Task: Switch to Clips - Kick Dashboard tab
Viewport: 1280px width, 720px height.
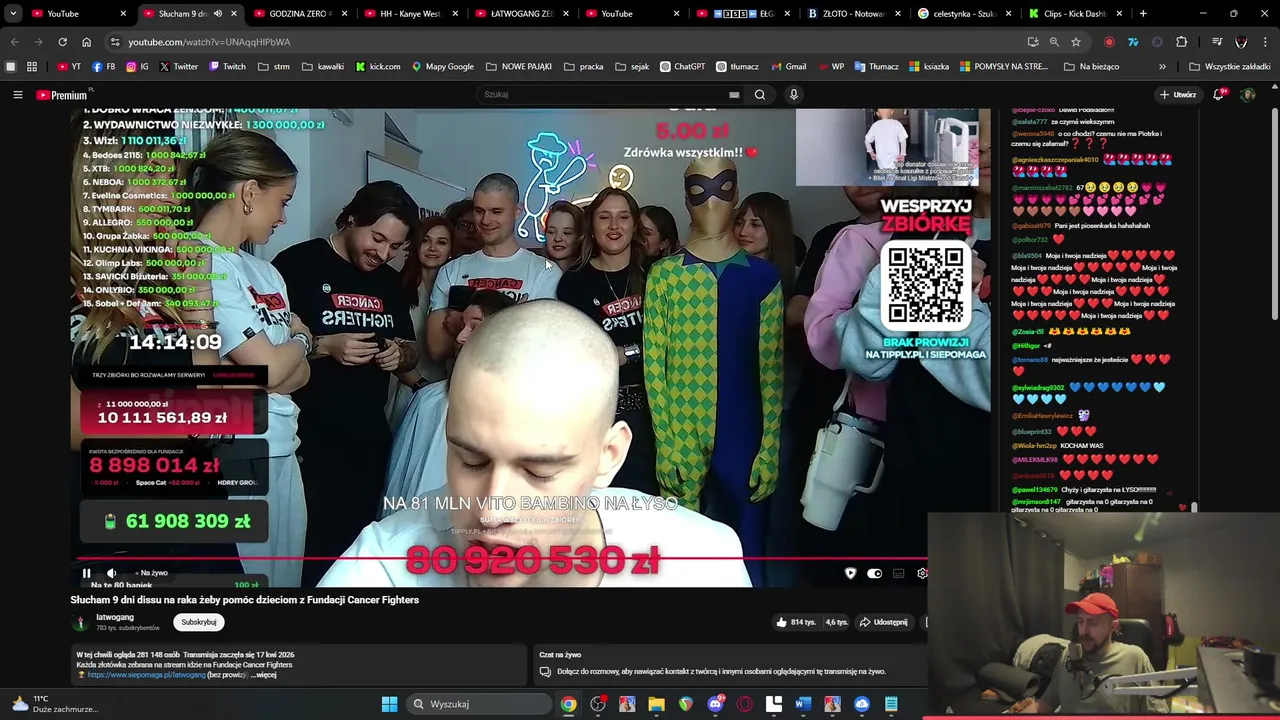Action: 1073,14
